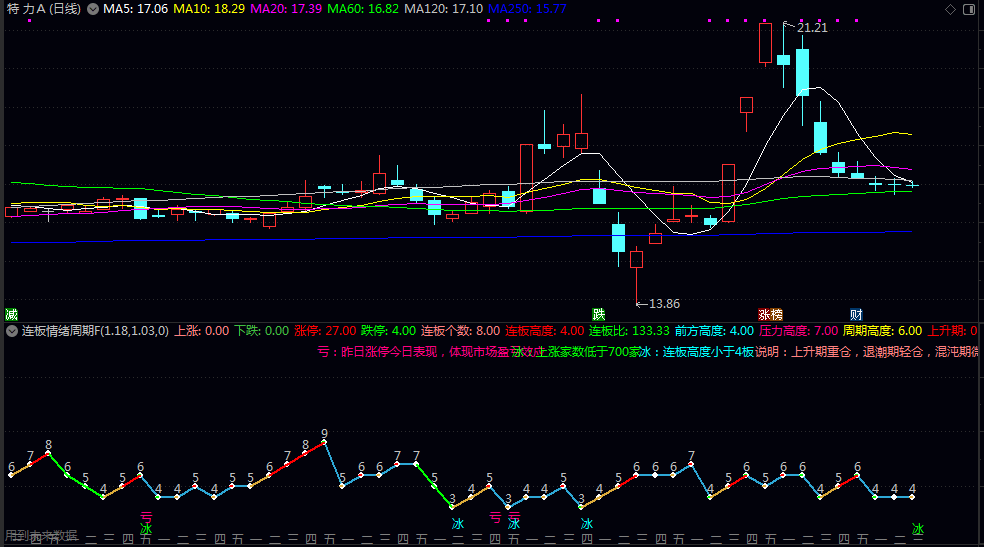Open the main chart indicator dropdown arrow
The height and width of the screenshot is (547, 984).
(93, 9)
